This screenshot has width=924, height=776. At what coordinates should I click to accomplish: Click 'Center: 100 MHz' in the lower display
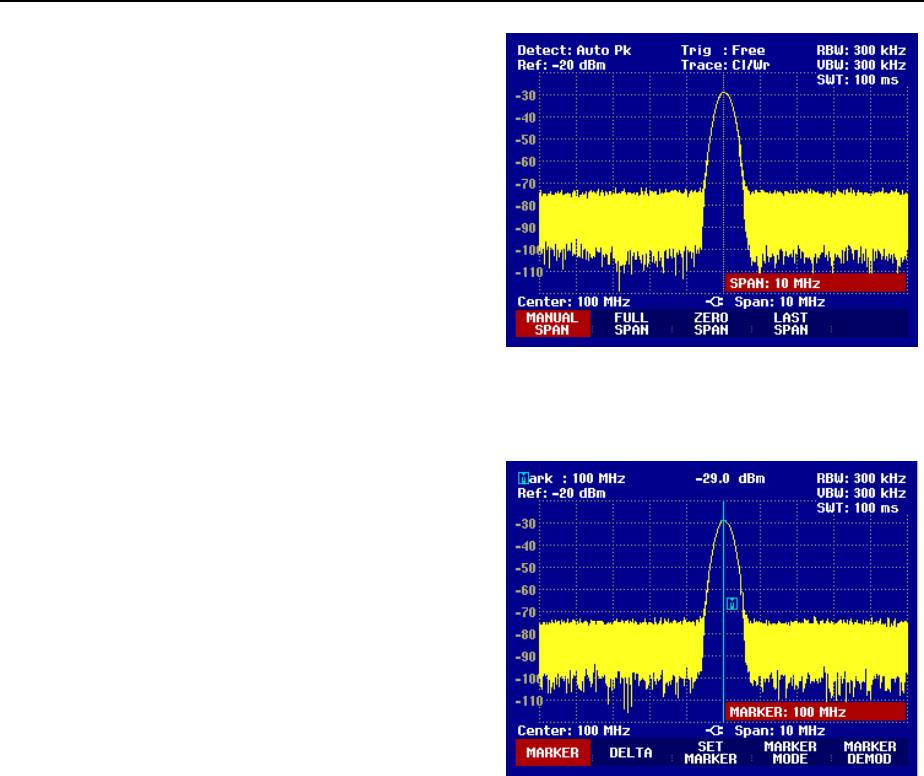tap(573, 731)
